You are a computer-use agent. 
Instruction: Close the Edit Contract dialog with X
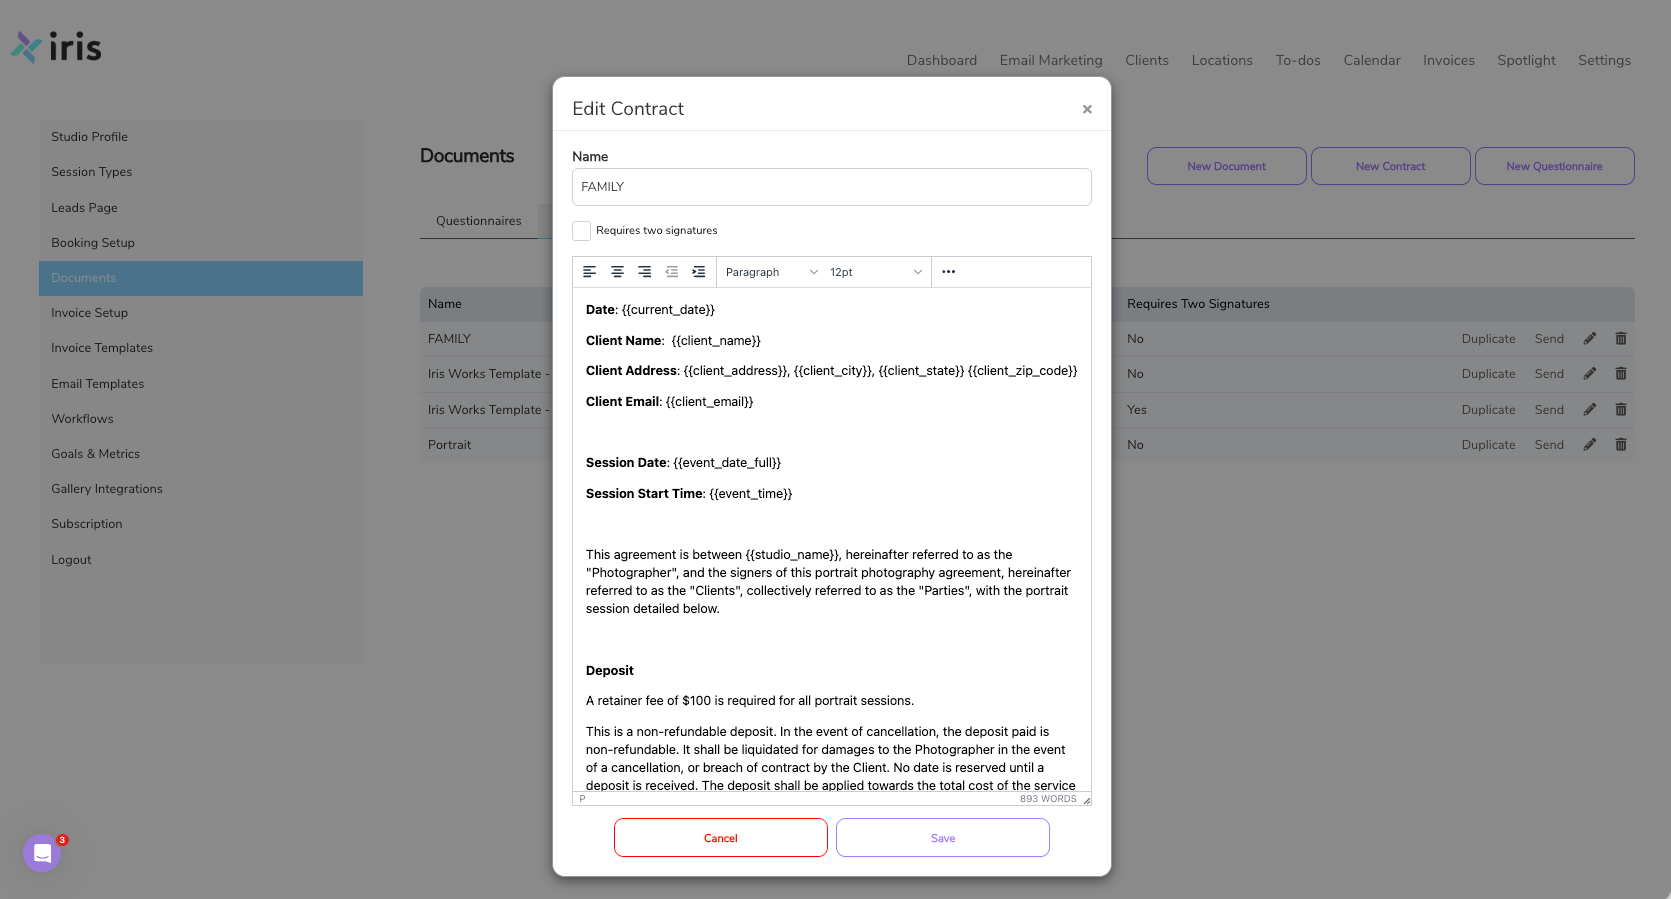(x=1087, y=109)
